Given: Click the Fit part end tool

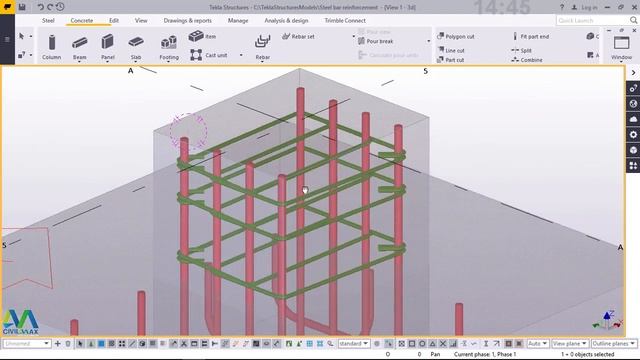Looking at the screenshot, I should (x=531, y=36).
